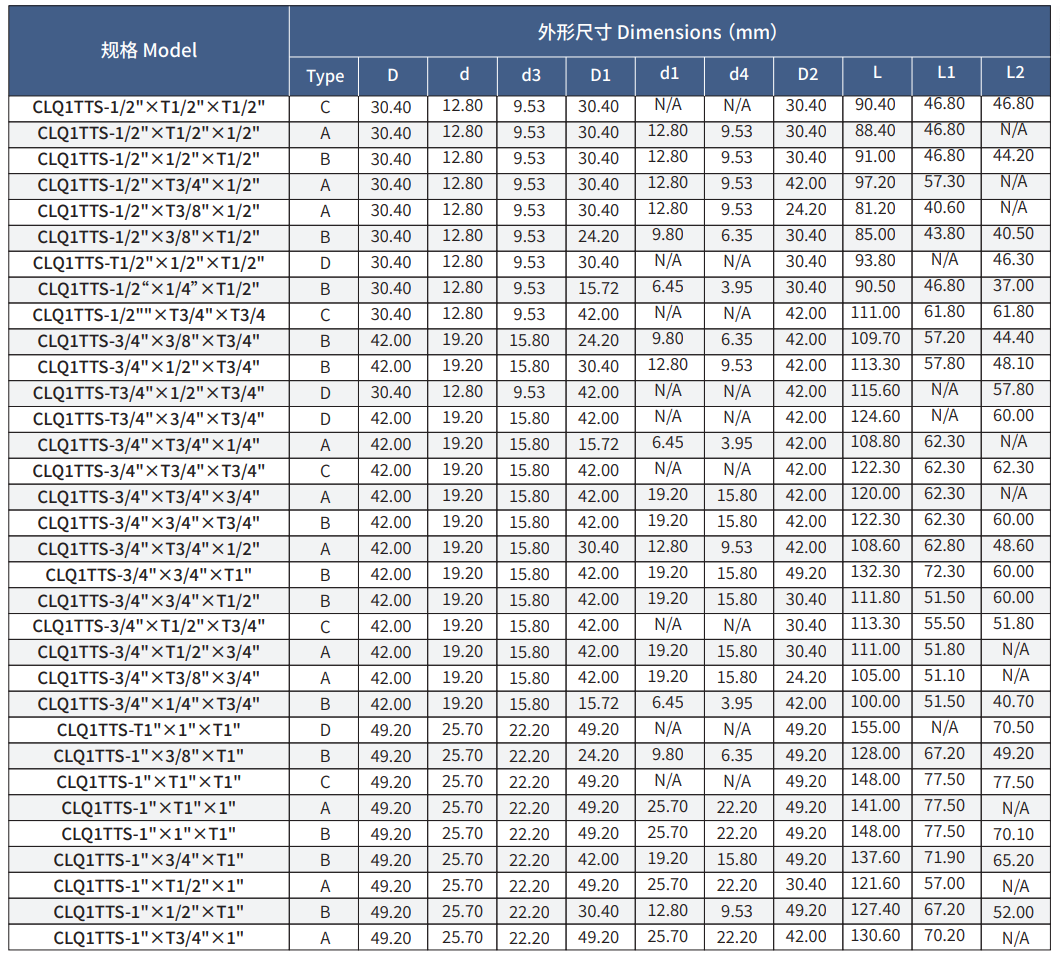Select model CLQ1TTS-1"×T1"×T1"
This screenshot has height=957, width=1060.
(149, 783)
